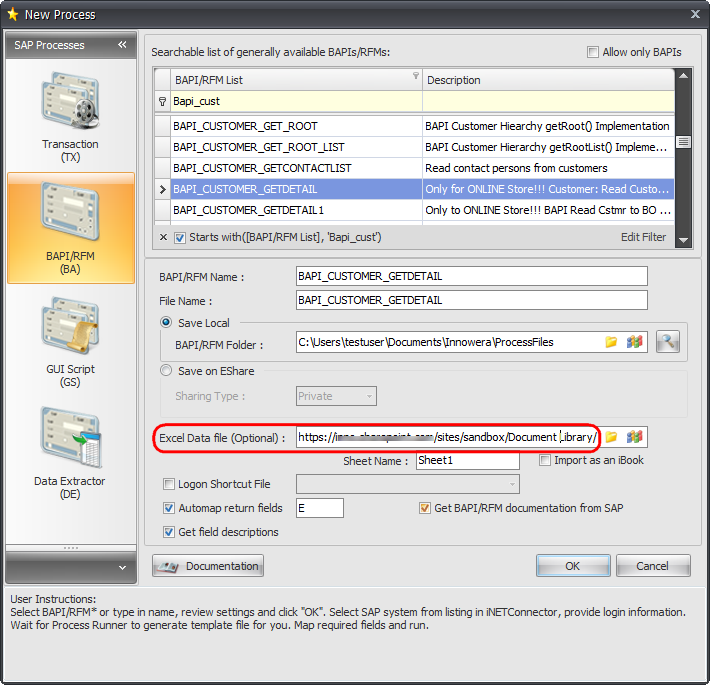The width and height of the screenshot is (710, 685).
Task: Uncheck Get field descriptions checkbox
Action: pyautogui.click(x=168, y=532)
